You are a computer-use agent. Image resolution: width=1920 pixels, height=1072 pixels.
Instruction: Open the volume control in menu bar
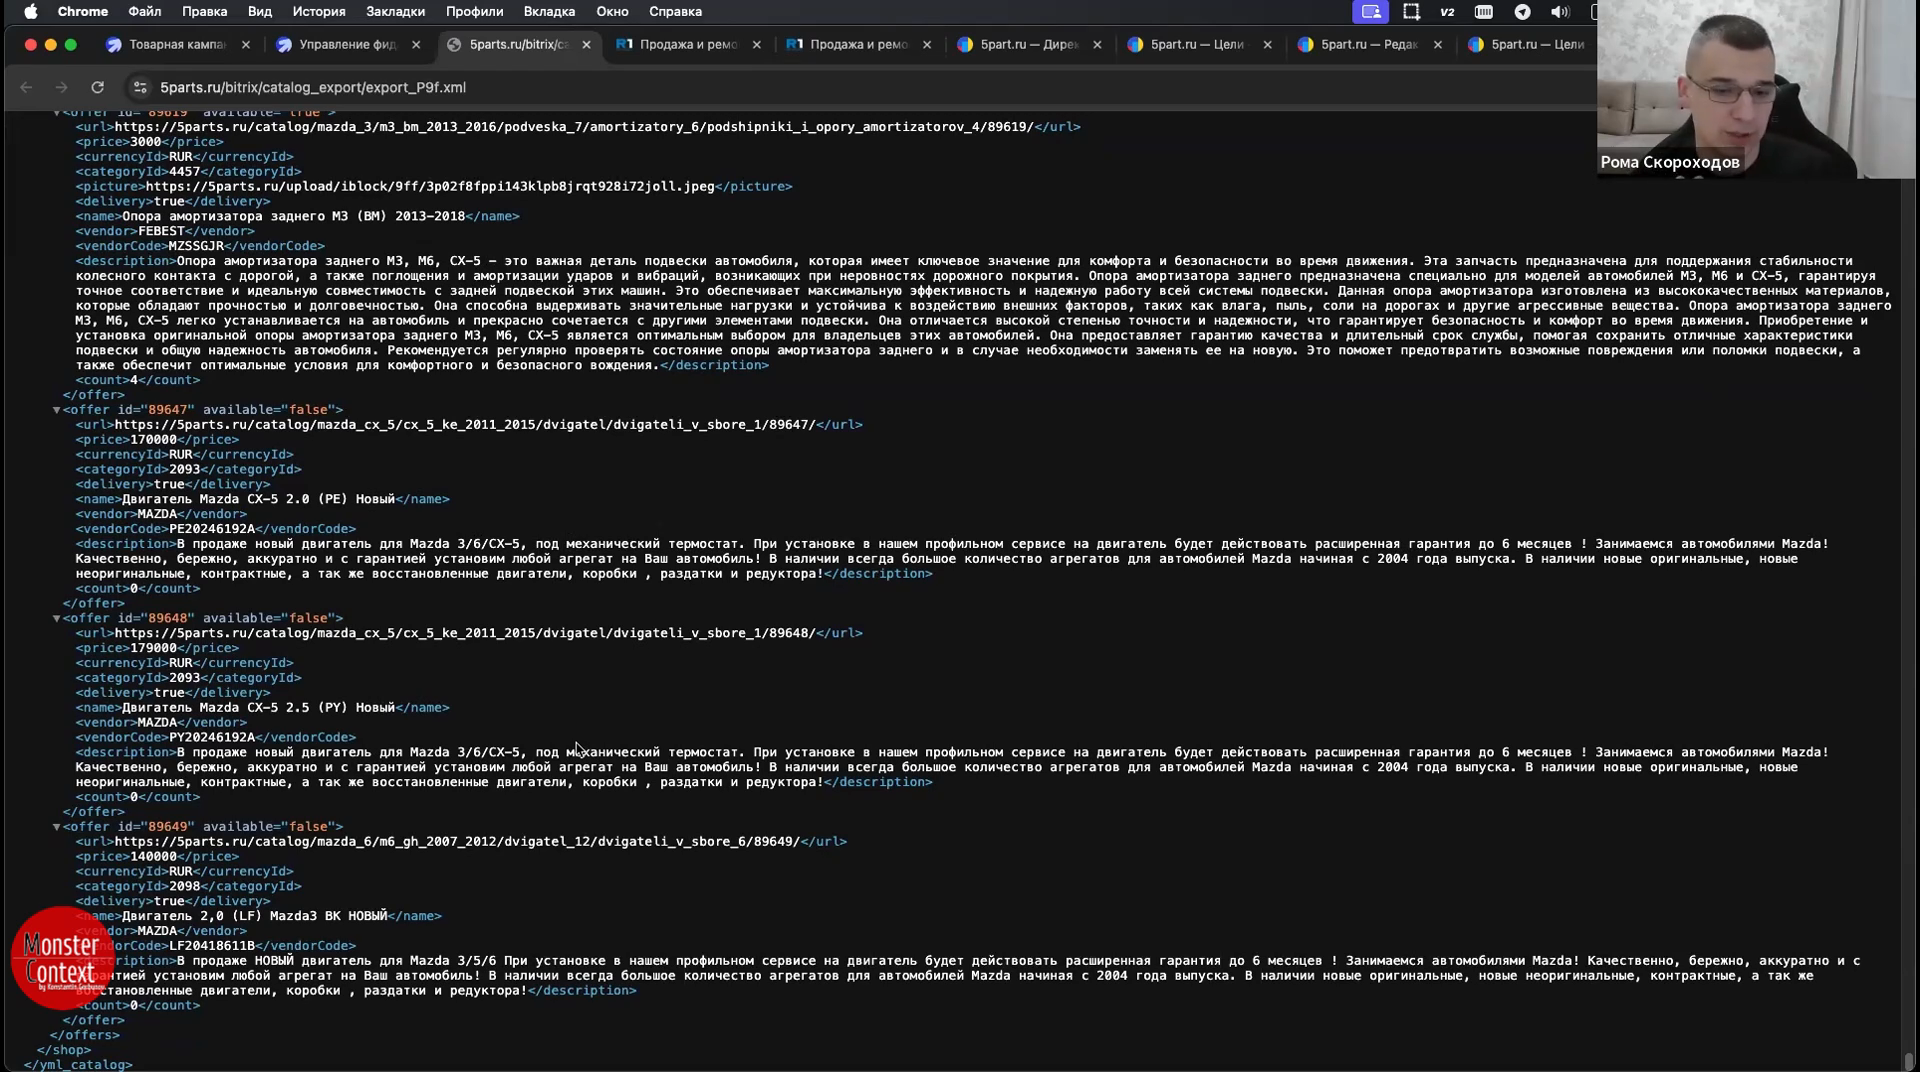point(1560,12)
